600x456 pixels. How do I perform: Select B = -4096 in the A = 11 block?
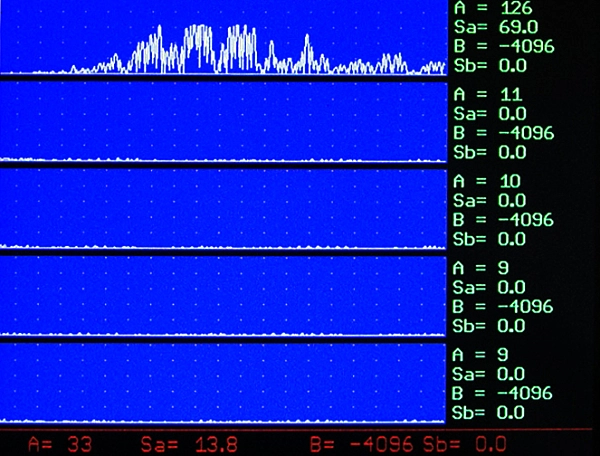click(504, 133)
